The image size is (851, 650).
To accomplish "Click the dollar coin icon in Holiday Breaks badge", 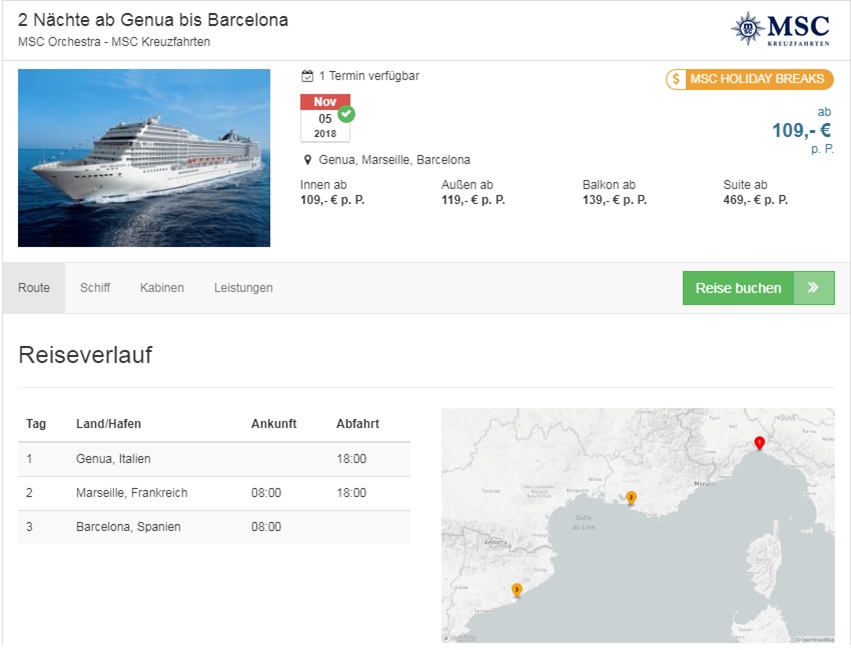I will [676, 79].
